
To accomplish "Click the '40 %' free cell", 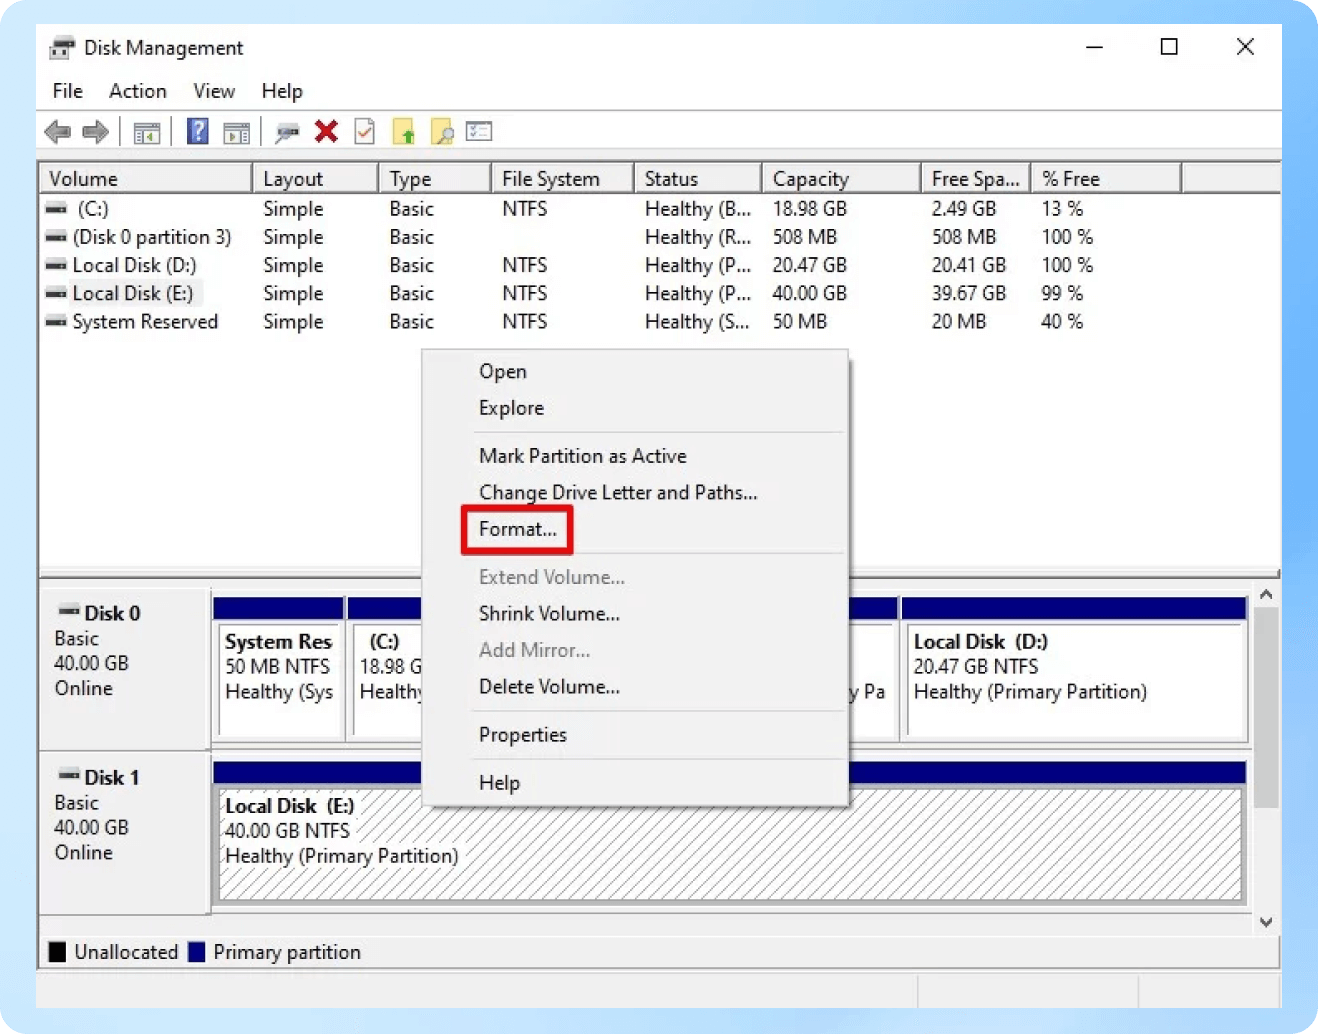I will coord(1062,321).
